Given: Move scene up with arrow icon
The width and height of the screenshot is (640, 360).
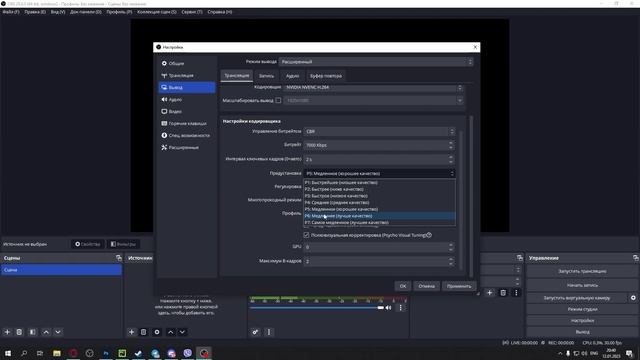Looking at the screenshot, I should pyautogui.click(x=46, y=332).
